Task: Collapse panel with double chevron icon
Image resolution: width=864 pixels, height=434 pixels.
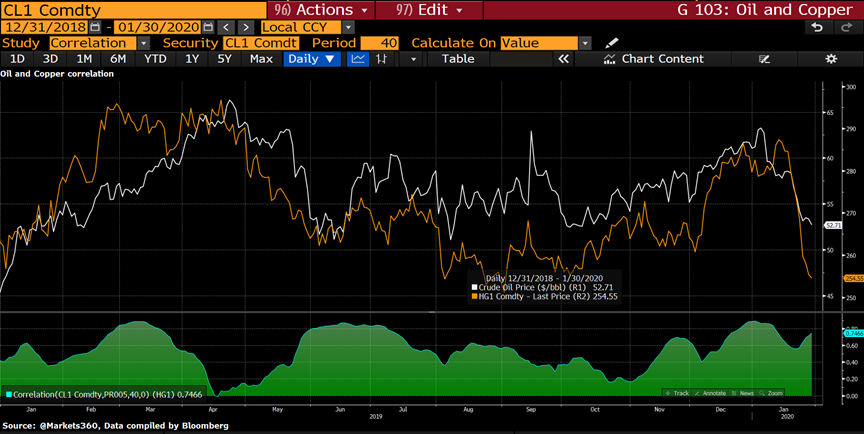Action: (563, 59)
